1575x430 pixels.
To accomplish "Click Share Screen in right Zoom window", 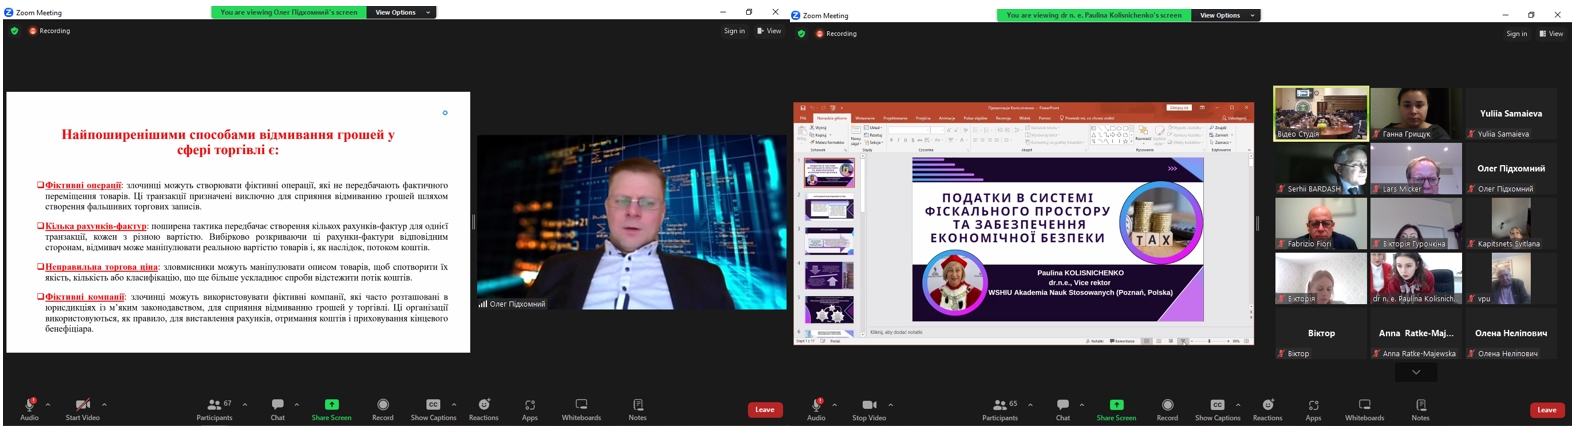I will tap(1116, 409).
